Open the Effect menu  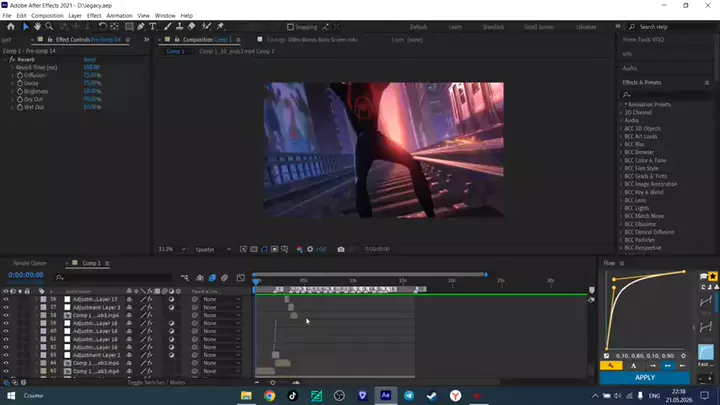tap(94, 16)
